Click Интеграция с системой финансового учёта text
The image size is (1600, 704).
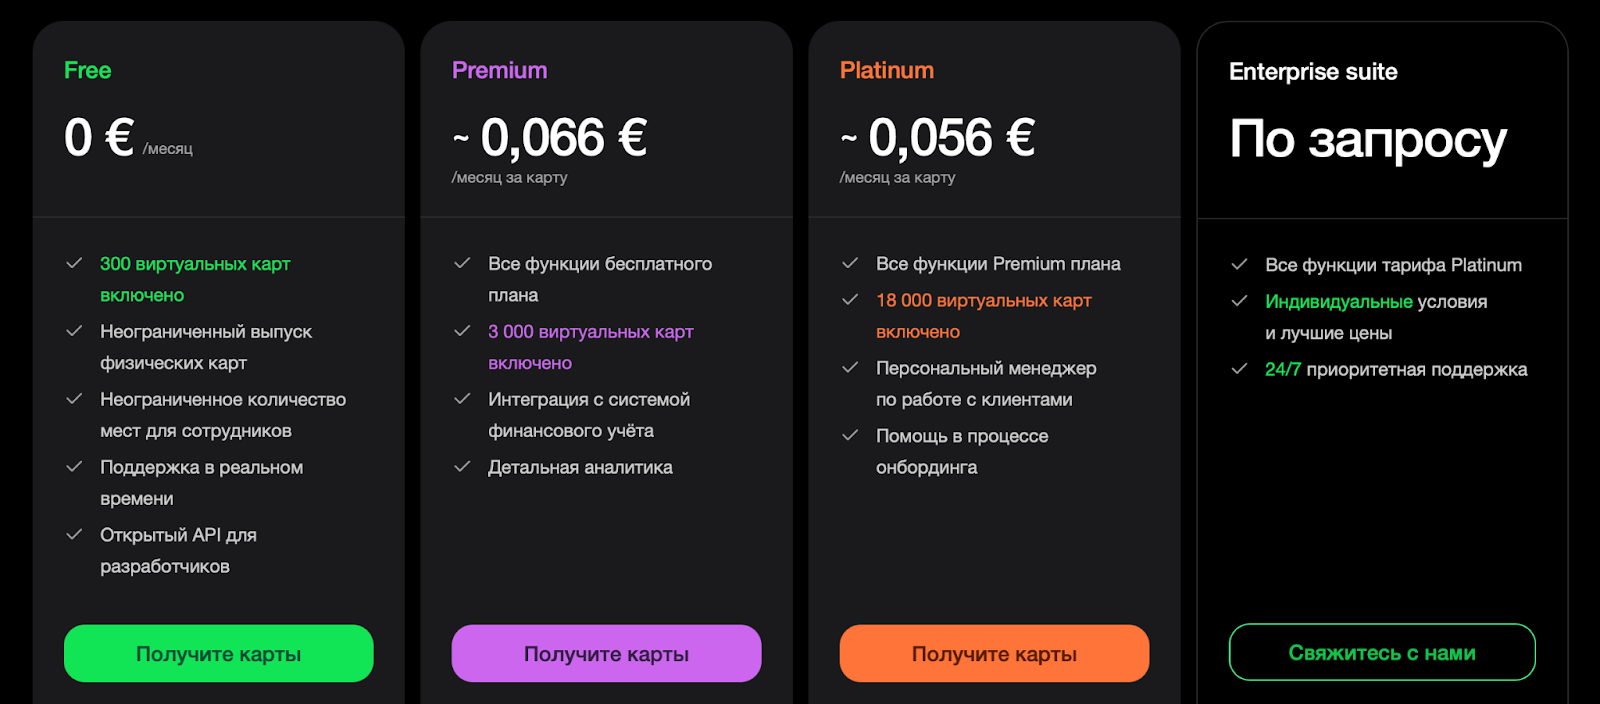tap(589, 415)
